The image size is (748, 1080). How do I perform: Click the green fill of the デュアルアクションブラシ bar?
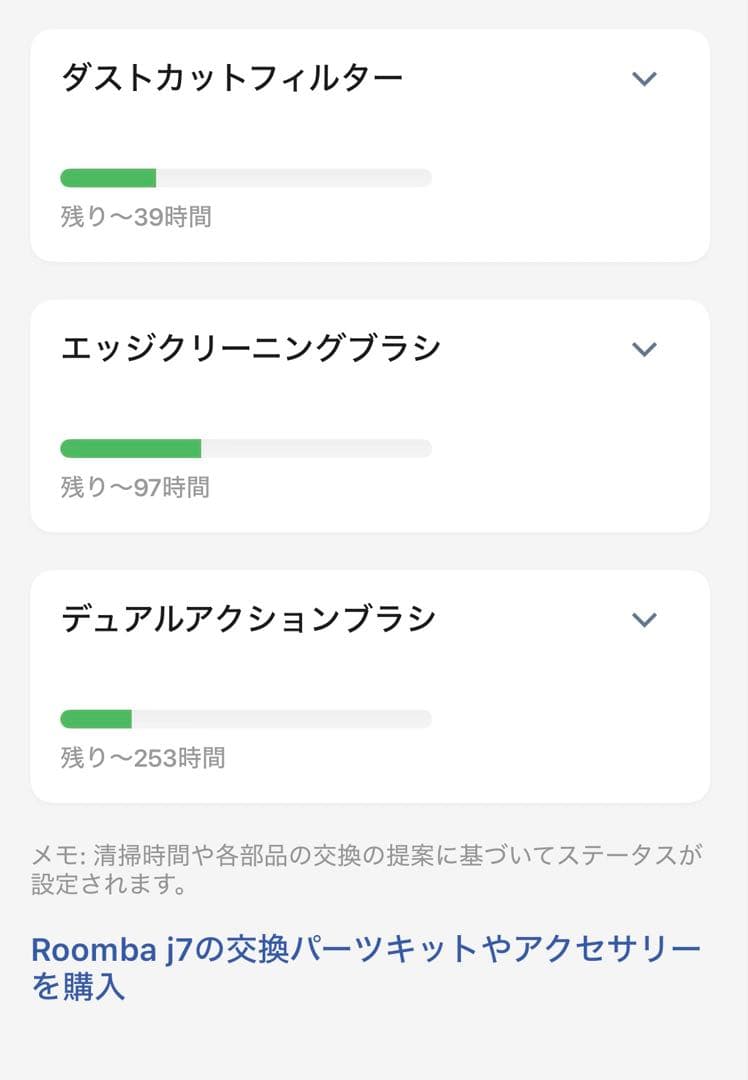point(96,719)
